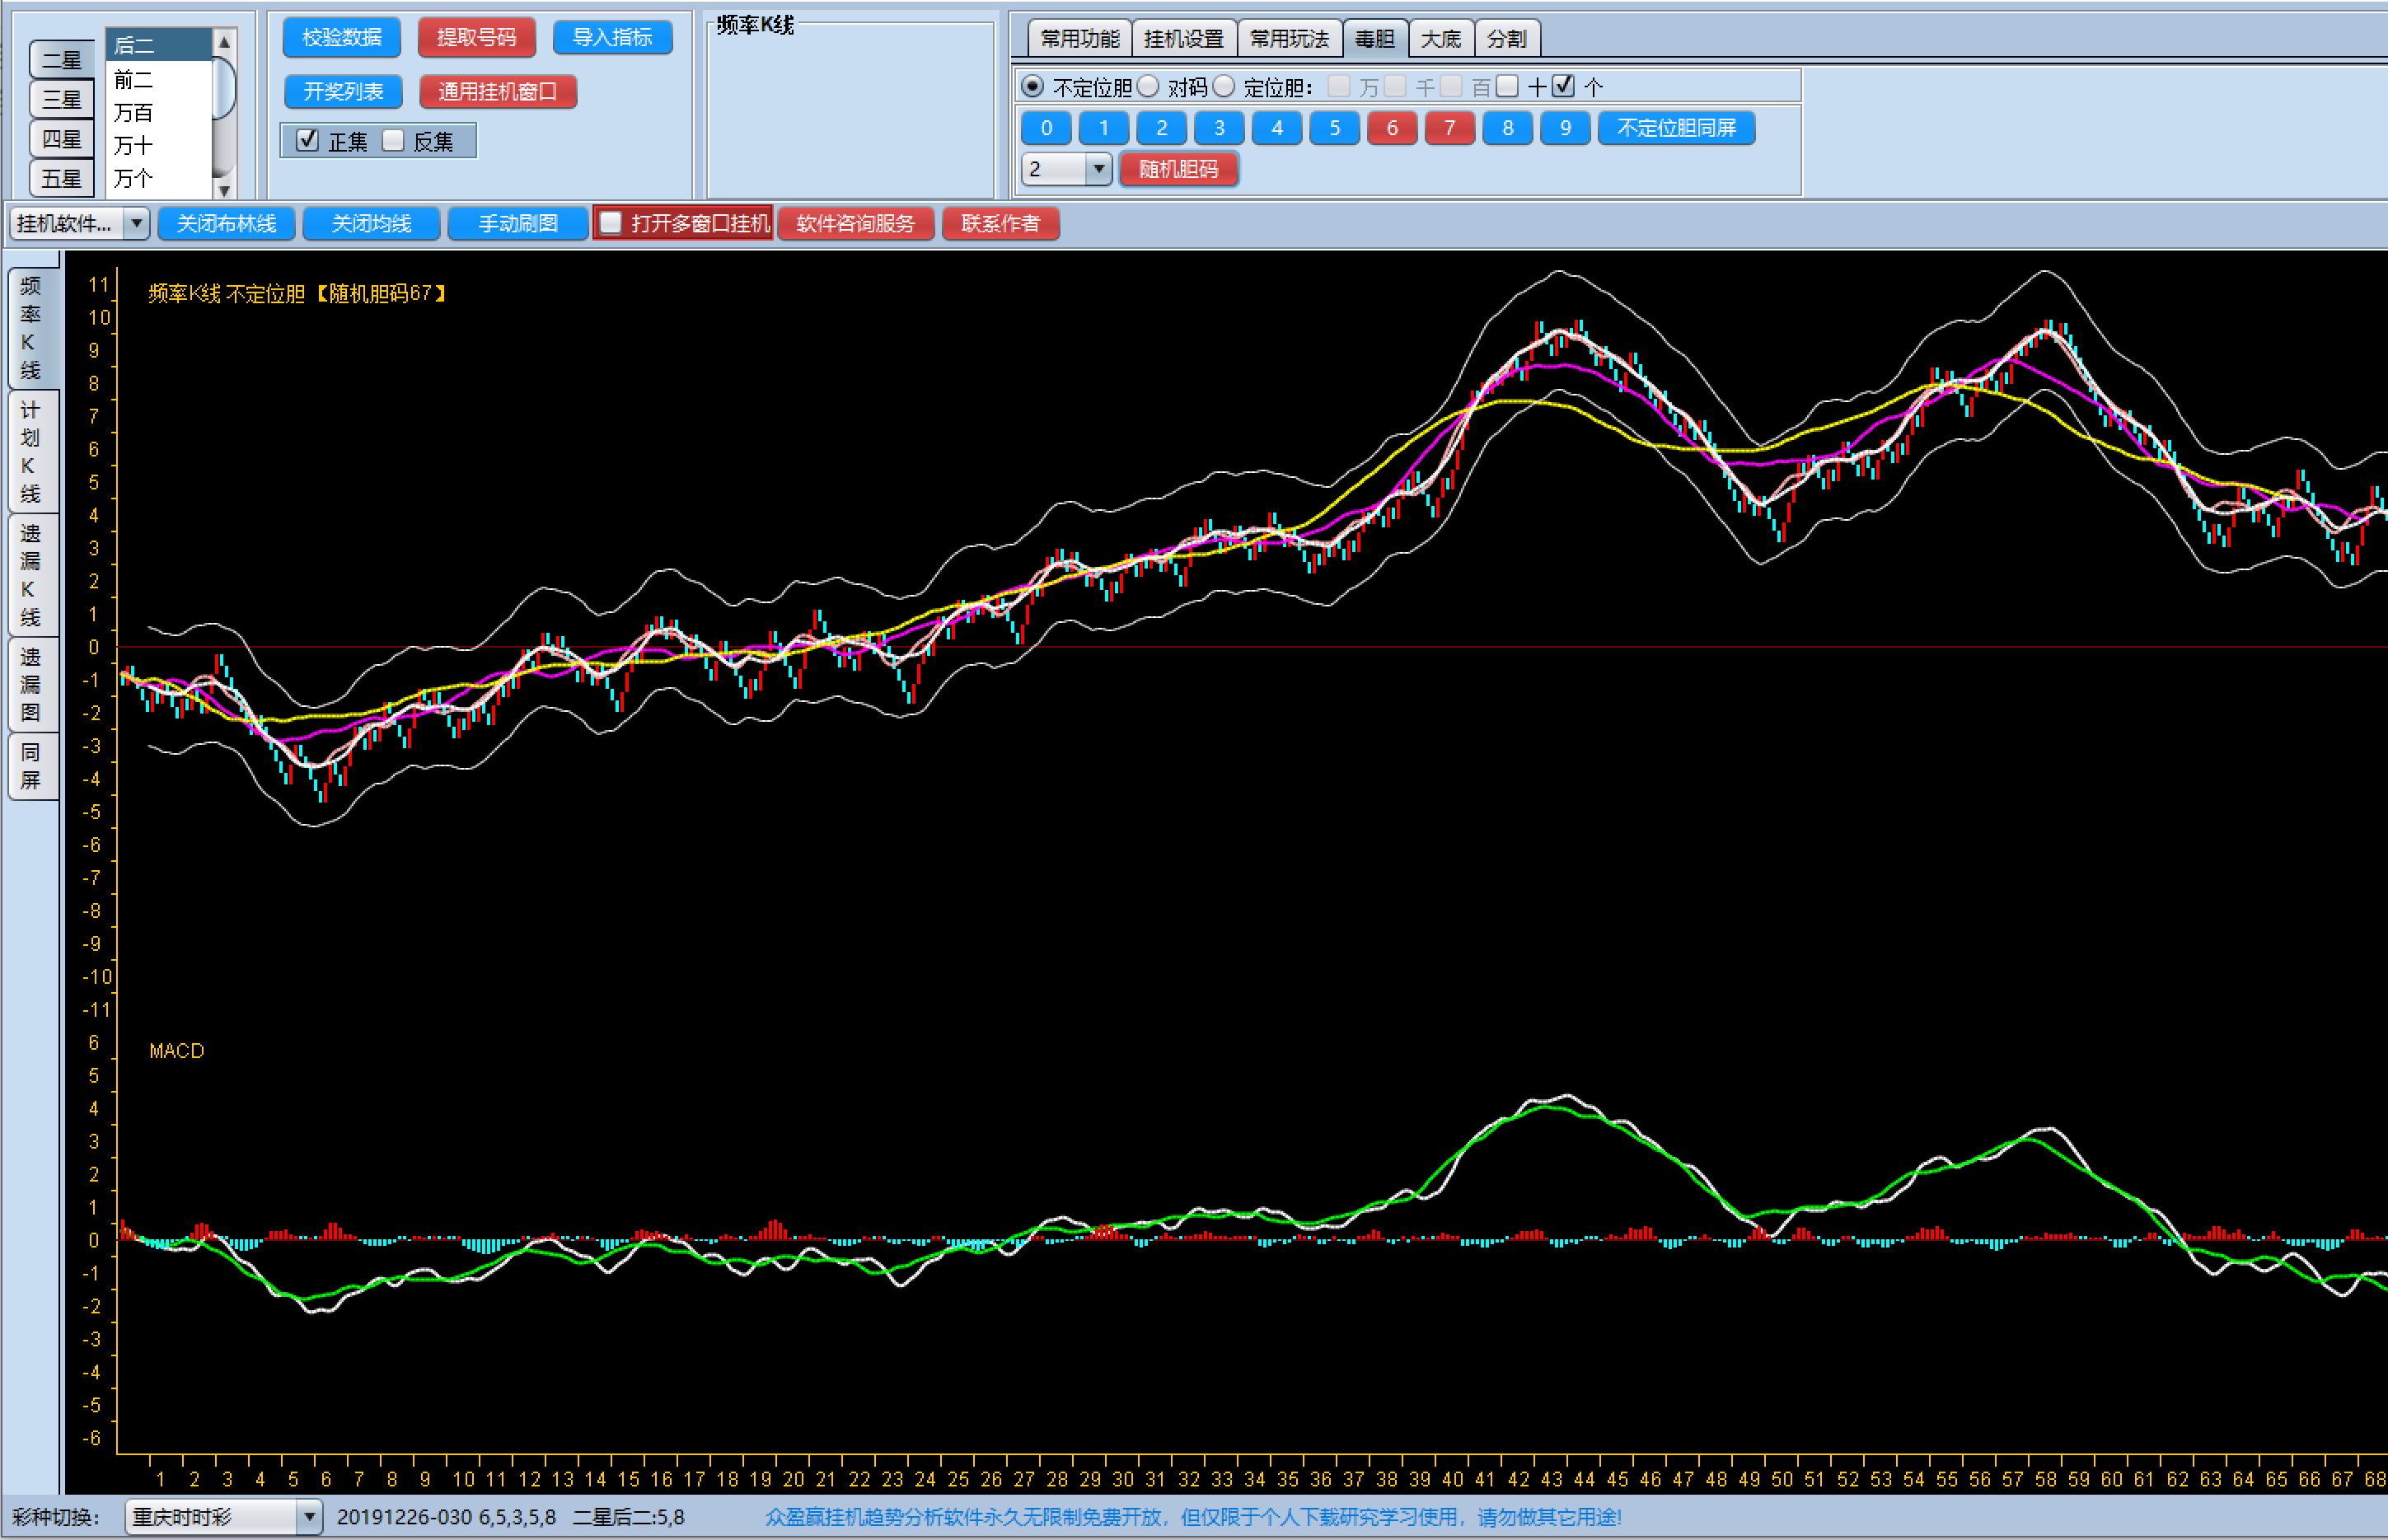
Task: Click the 二星后二:5,8 status text
Action: (x=628, y=1517)
